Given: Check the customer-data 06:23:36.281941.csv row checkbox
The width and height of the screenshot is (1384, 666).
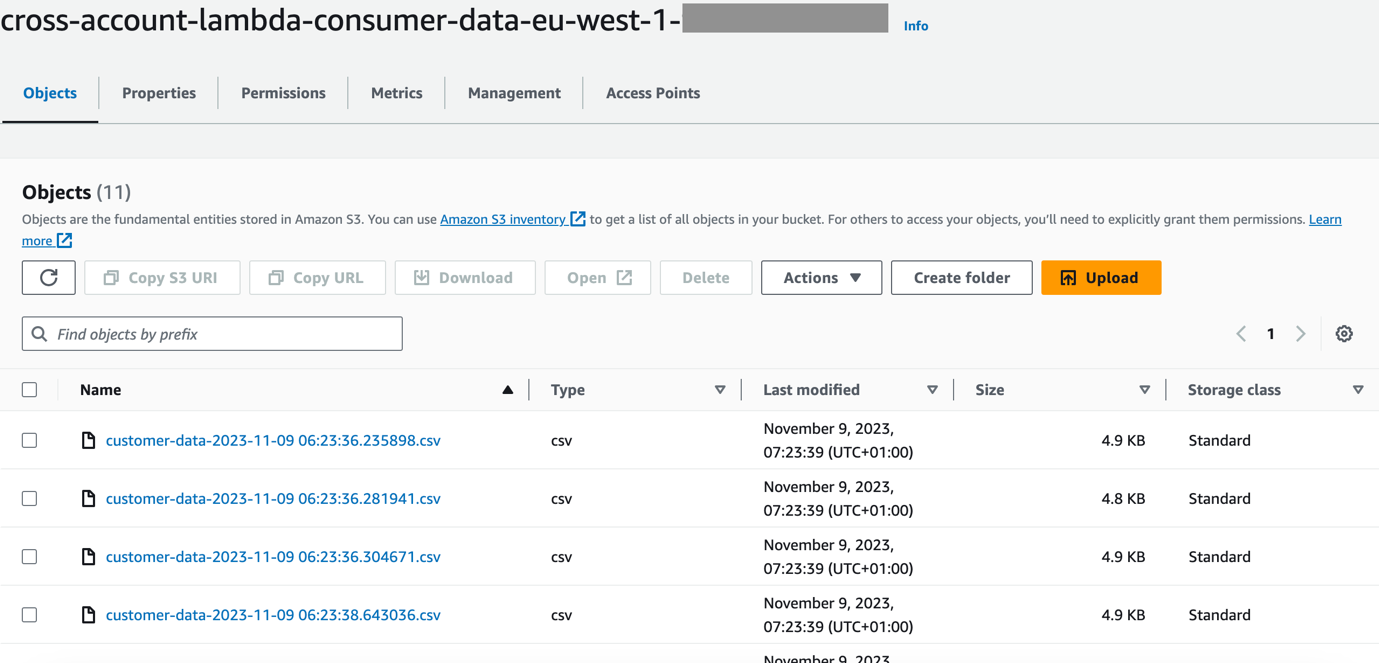Looking at the screenshot, I should point(30,498).
